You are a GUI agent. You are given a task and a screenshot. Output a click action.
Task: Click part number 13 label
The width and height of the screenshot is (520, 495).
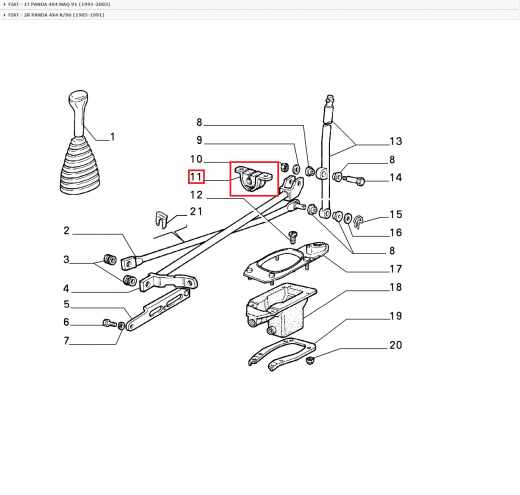coord(396,141)
